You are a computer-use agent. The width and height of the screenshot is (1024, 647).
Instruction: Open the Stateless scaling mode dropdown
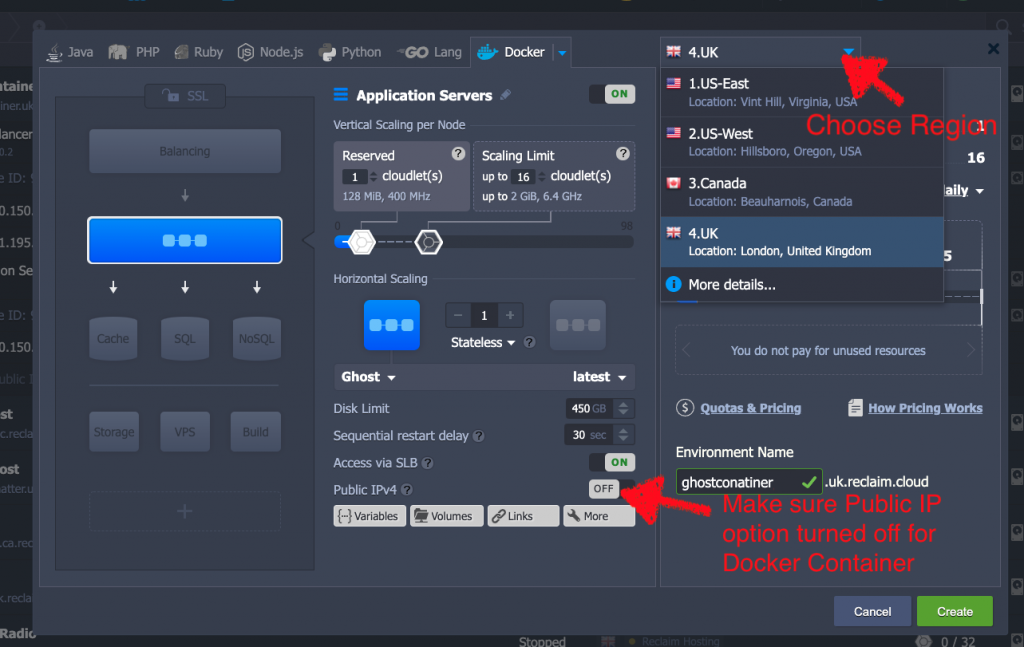point(483,343)
